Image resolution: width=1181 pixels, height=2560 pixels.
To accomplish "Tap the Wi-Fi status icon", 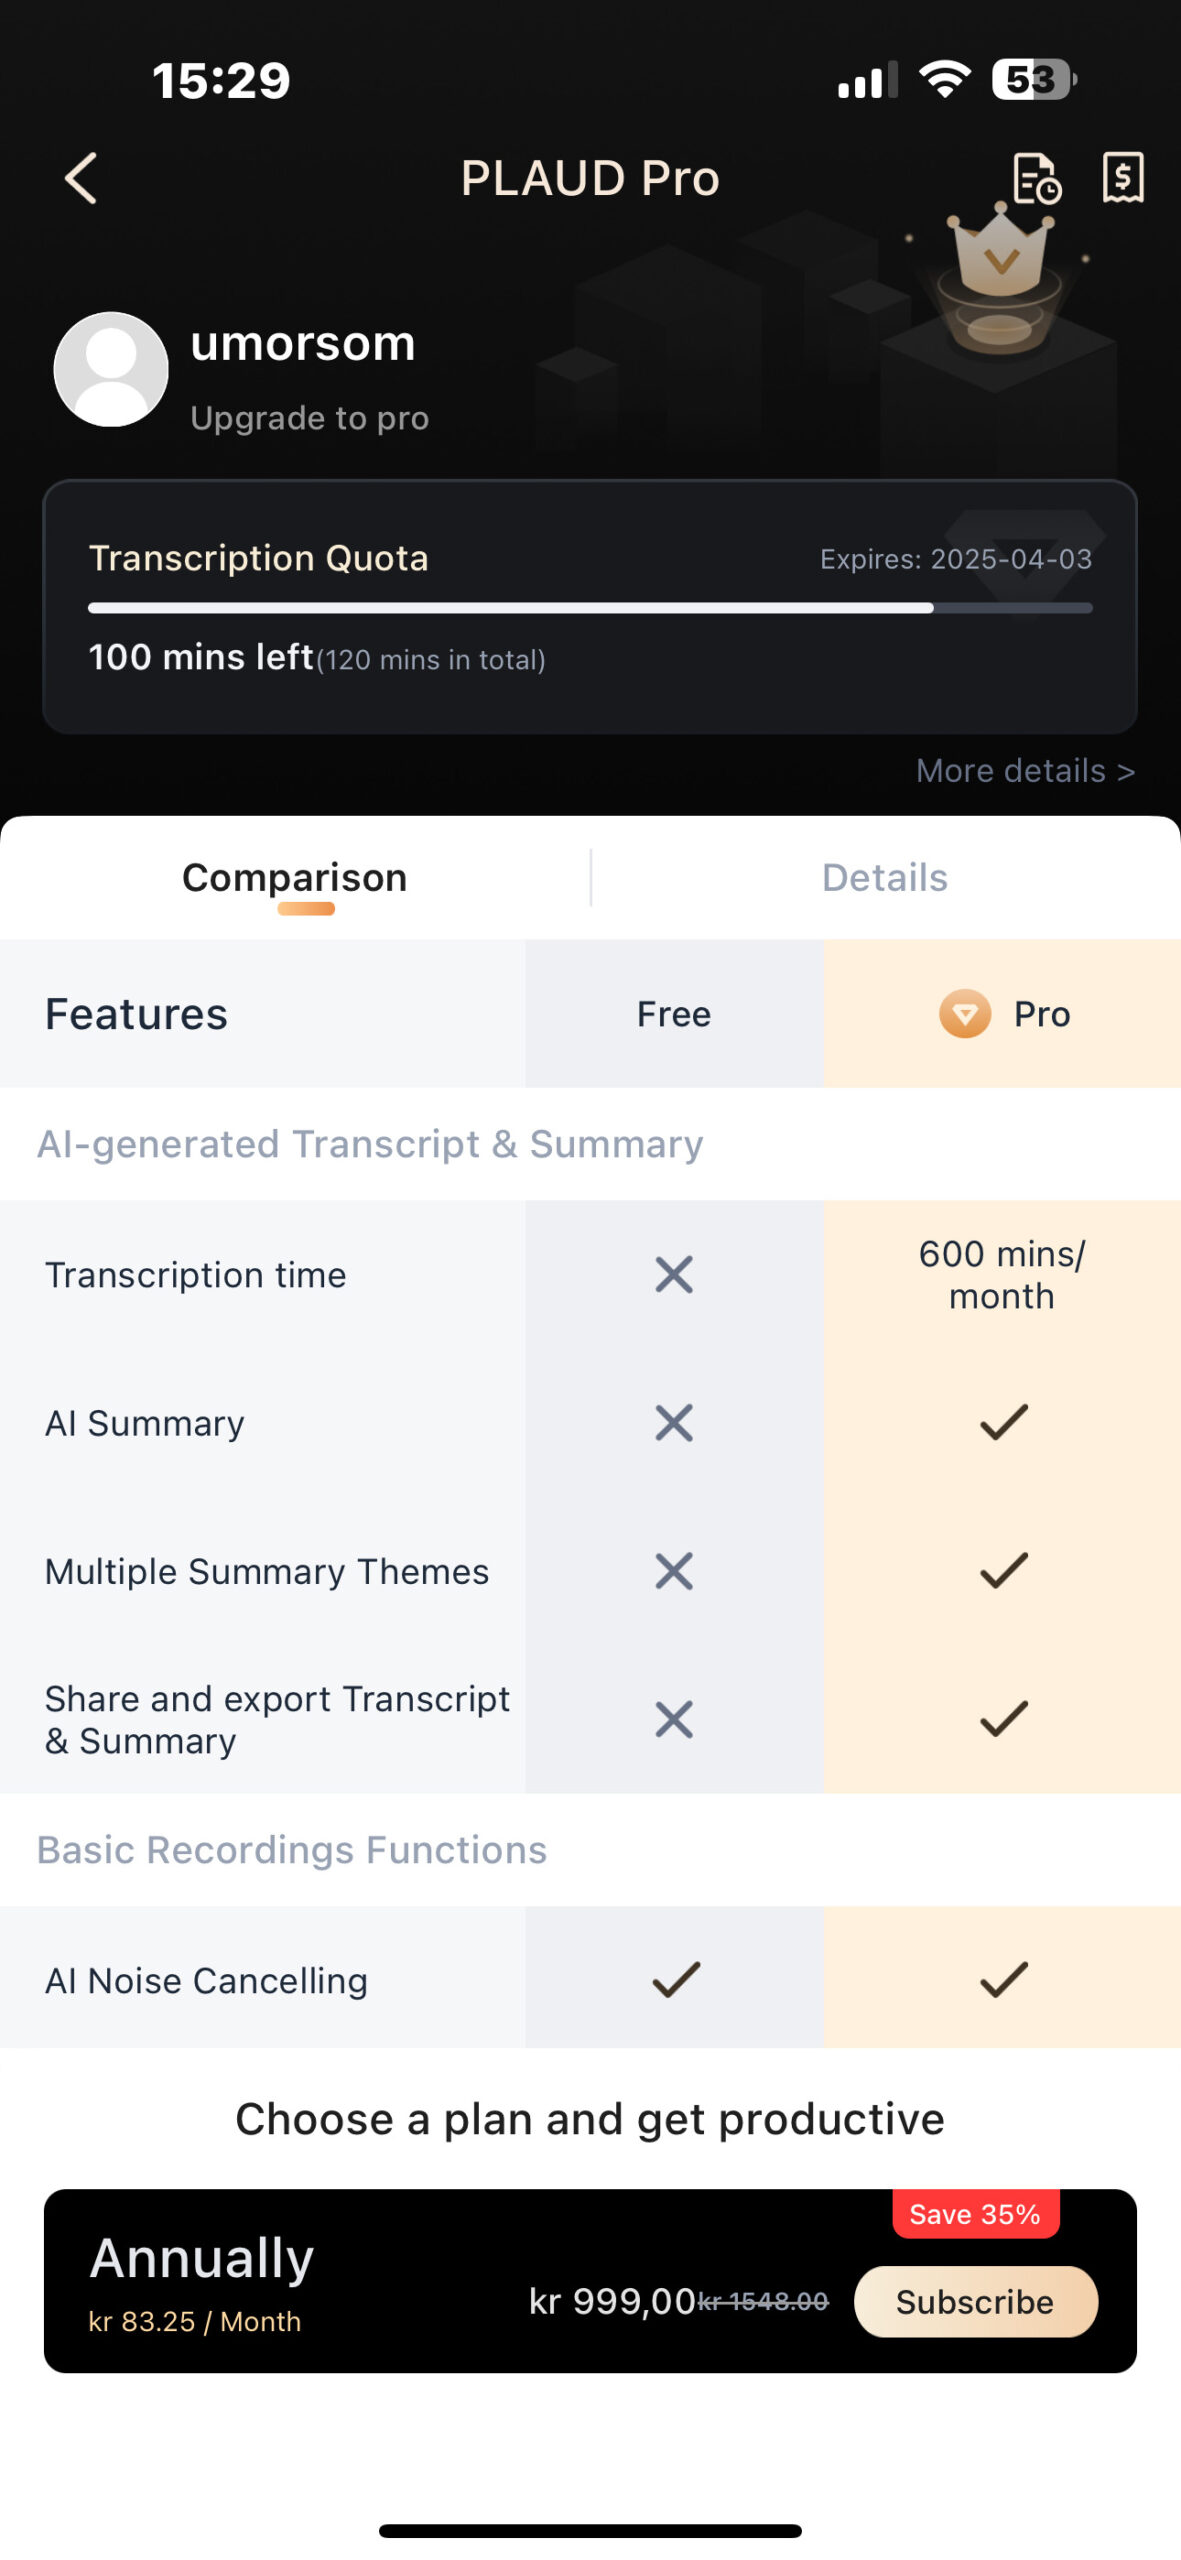I will (x=945, y=79).
